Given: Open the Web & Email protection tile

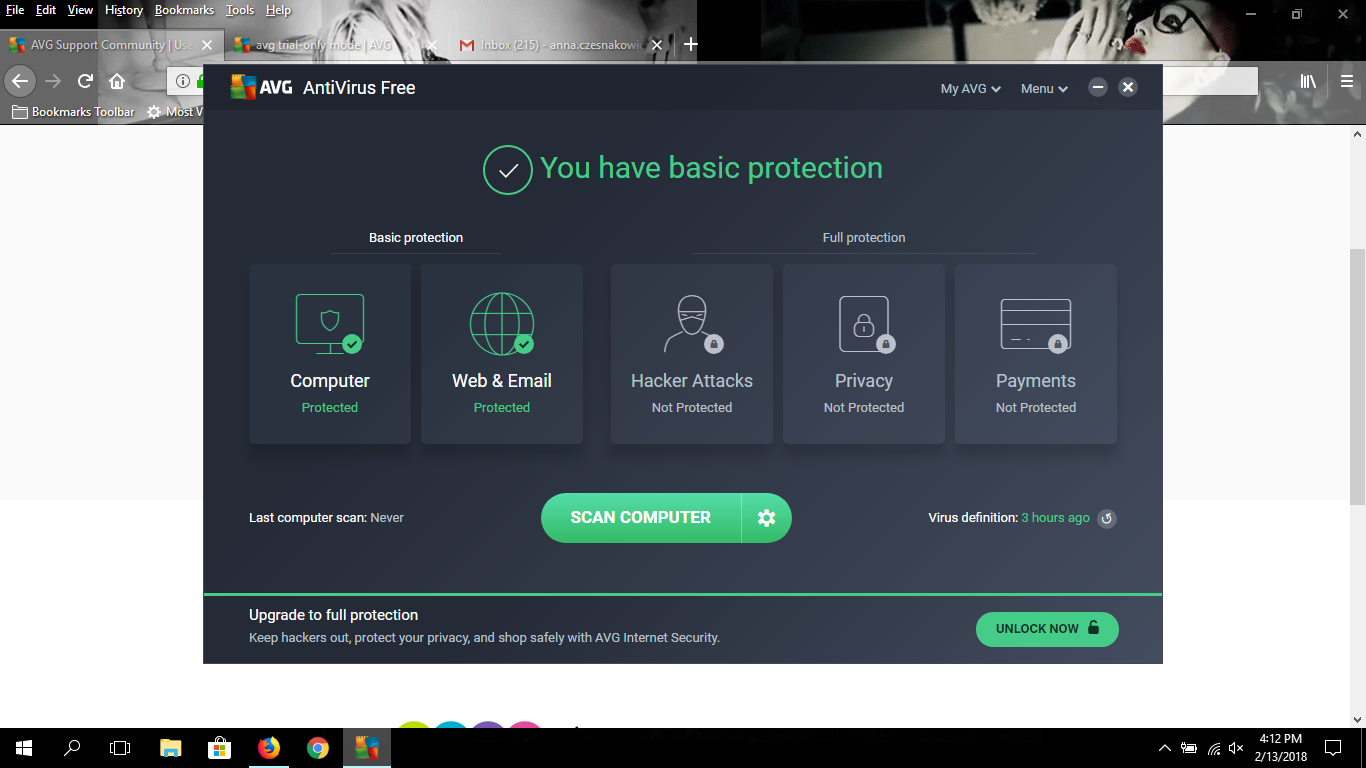Looking at the screenshot, I should 502,353.
